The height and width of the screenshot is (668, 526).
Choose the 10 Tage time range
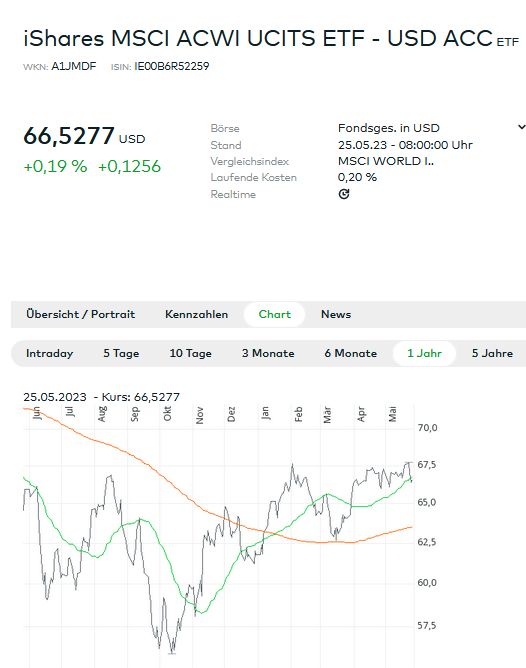pos(190,354)
